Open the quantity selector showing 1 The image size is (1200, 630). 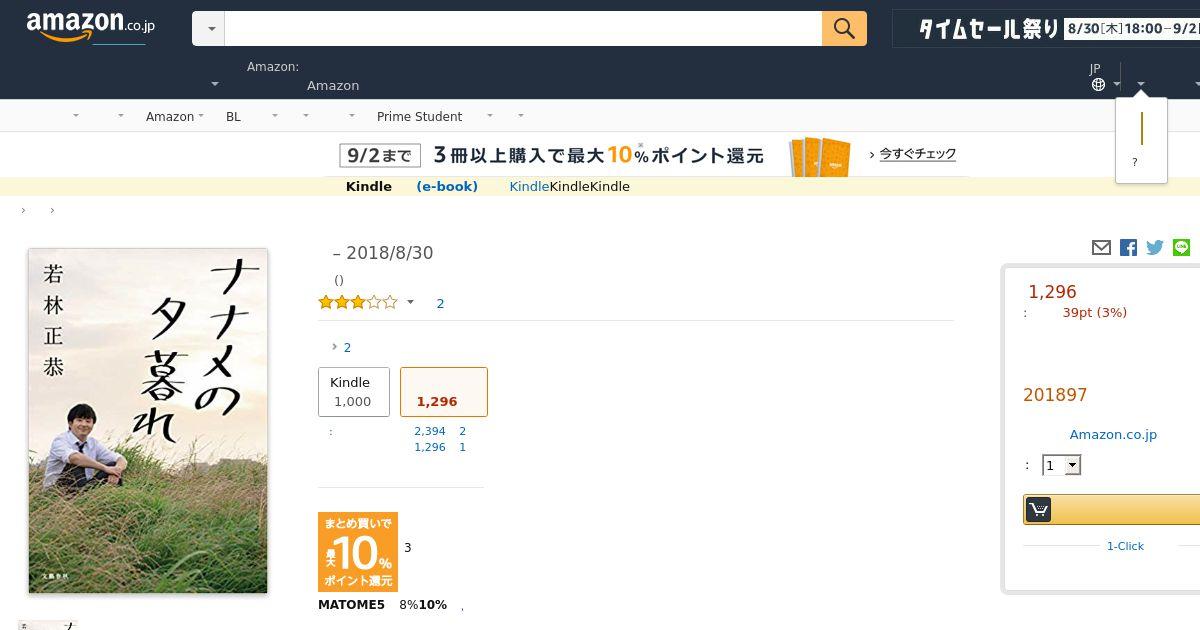coord(1061,465)
